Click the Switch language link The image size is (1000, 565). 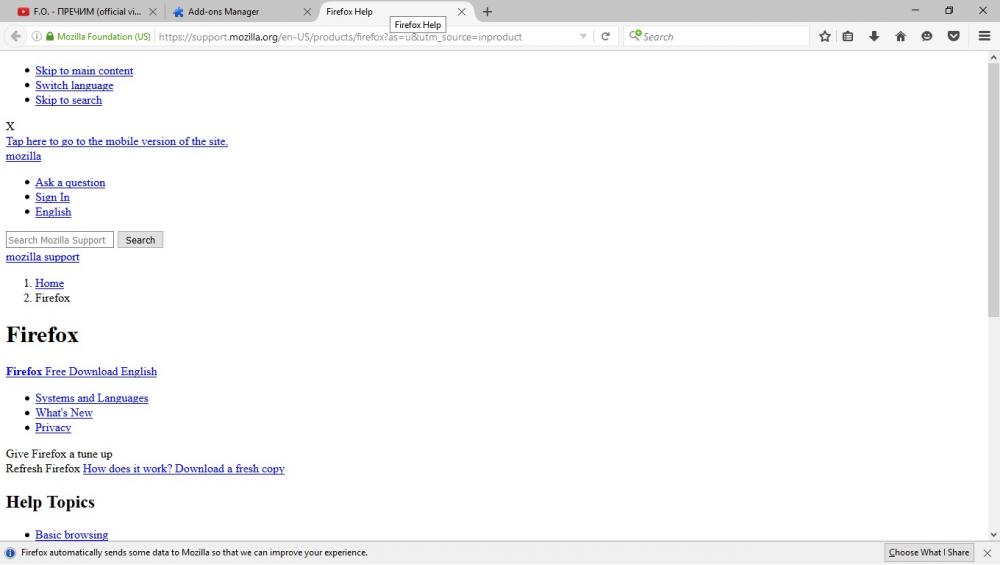[74, 85]
